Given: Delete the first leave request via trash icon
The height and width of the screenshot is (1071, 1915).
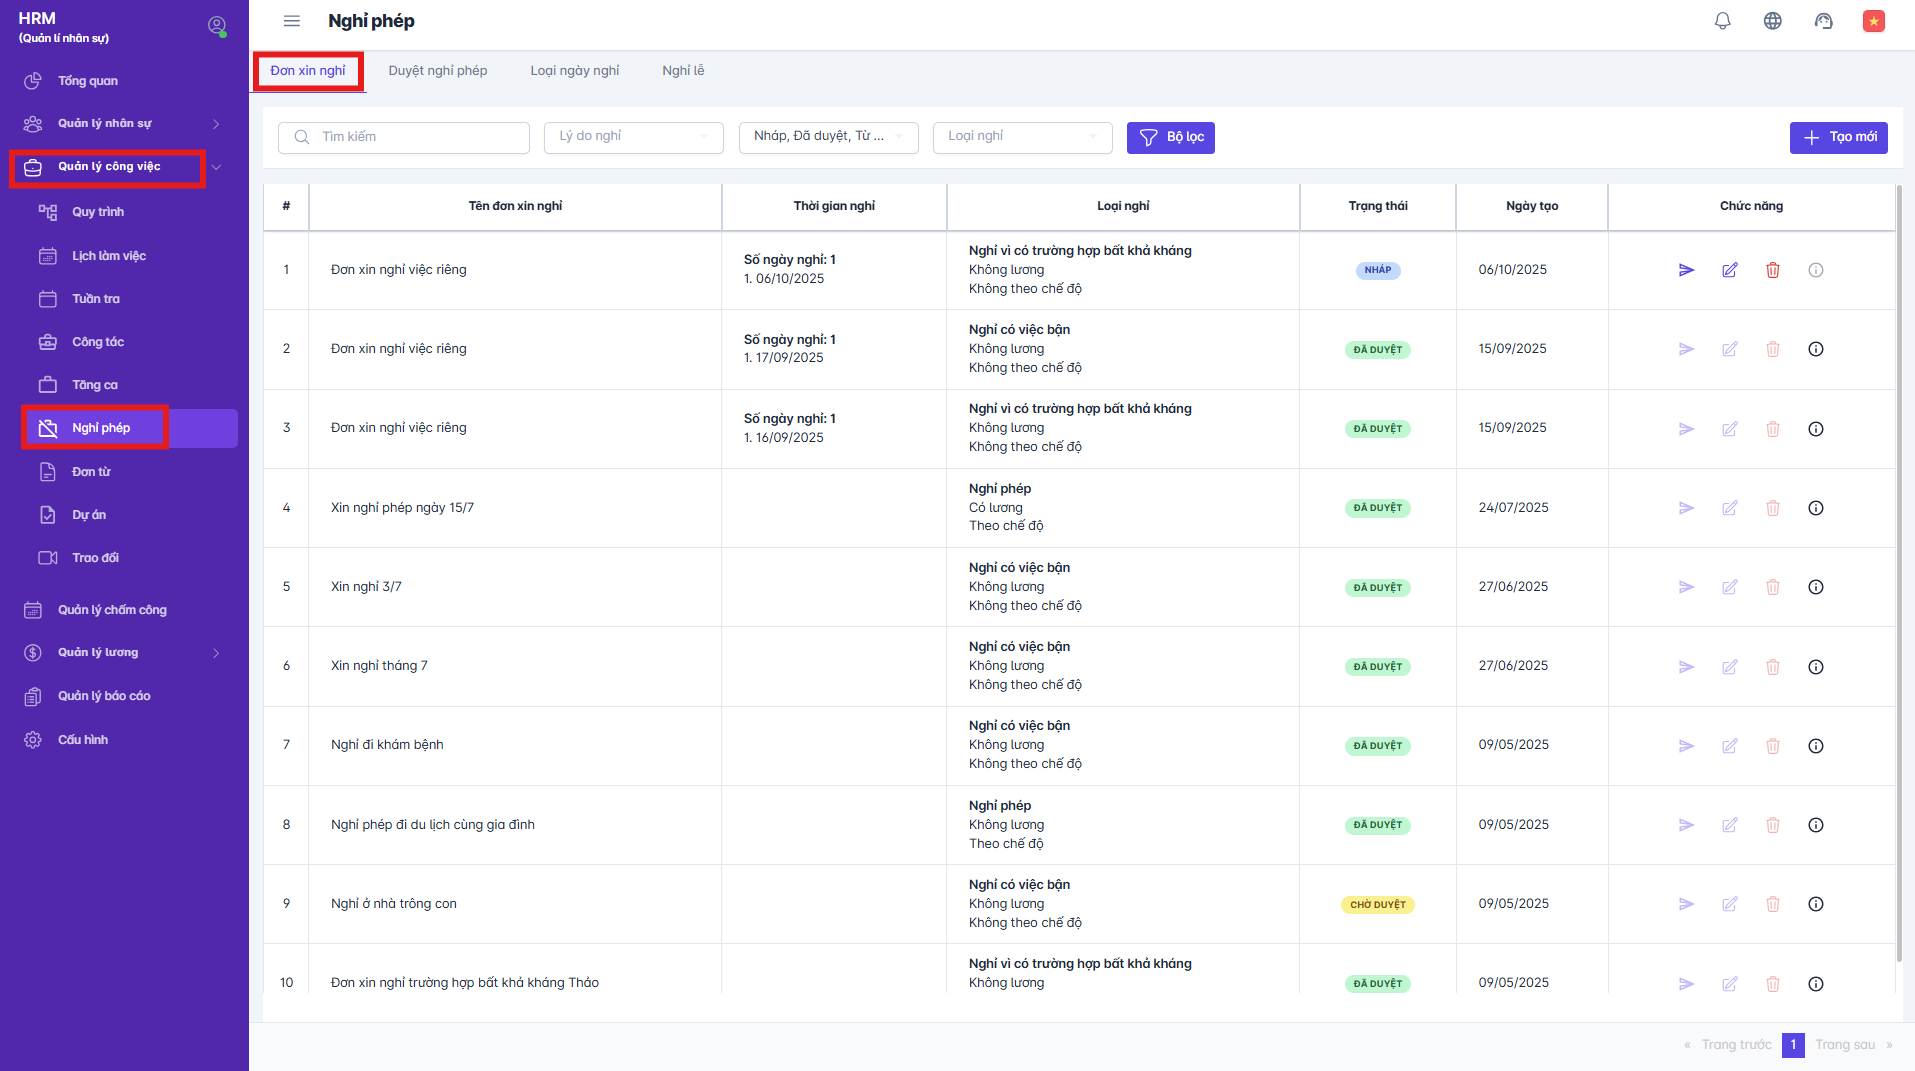Looking at the screenshot, I should (x=1772, y=270).
